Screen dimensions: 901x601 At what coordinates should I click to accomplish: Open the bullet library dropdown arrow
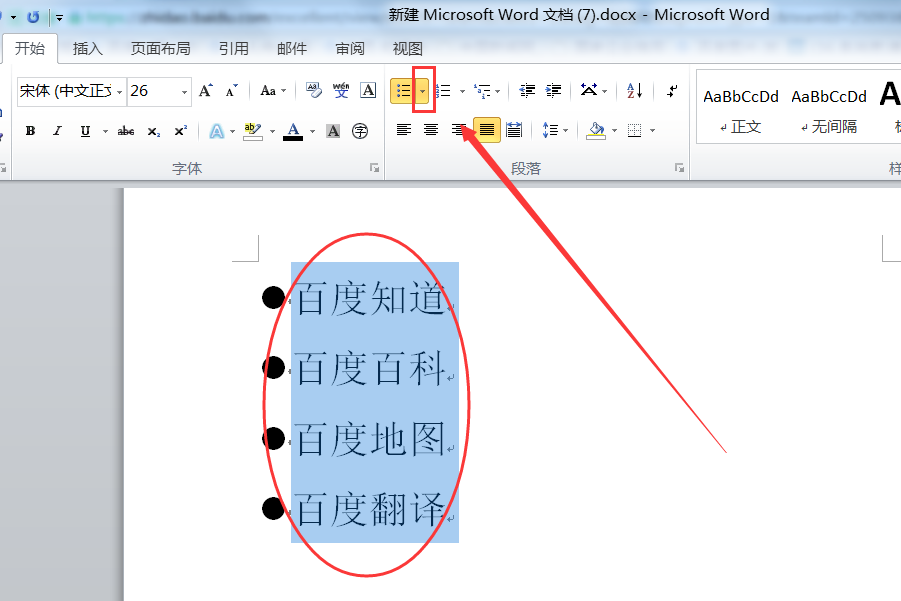coord(422,91)
